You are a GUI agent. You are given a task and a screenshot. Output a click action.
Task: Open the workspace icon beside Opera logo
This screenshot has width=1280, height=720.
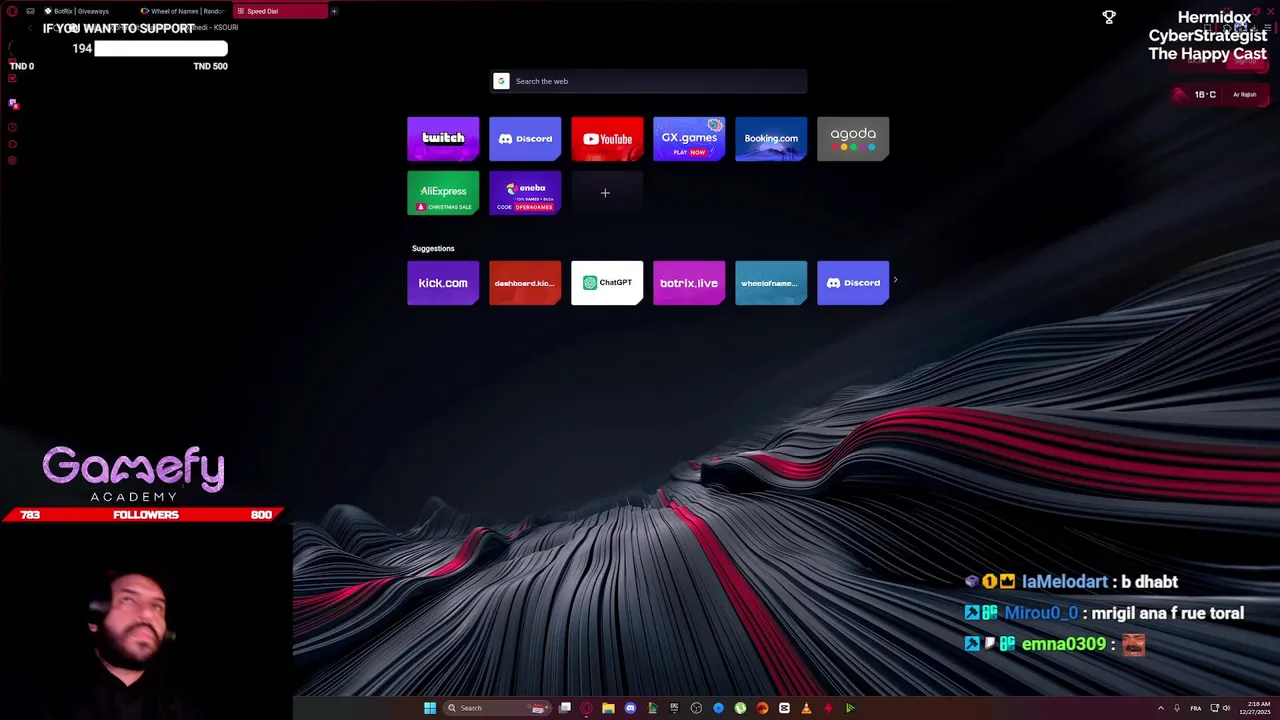pyautogui.click(x=30, y=11)
